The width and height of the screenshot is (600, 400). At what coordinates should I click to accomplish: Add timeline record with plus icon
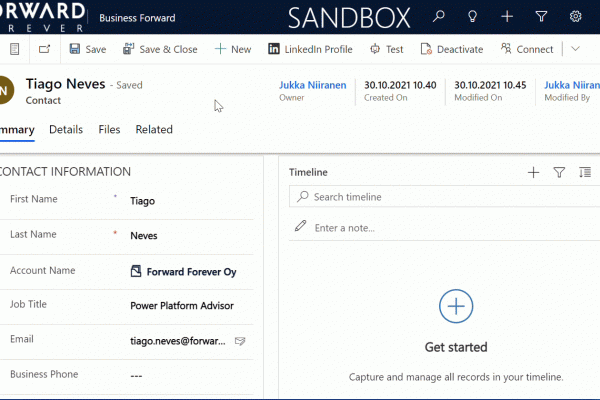[533, 173]
